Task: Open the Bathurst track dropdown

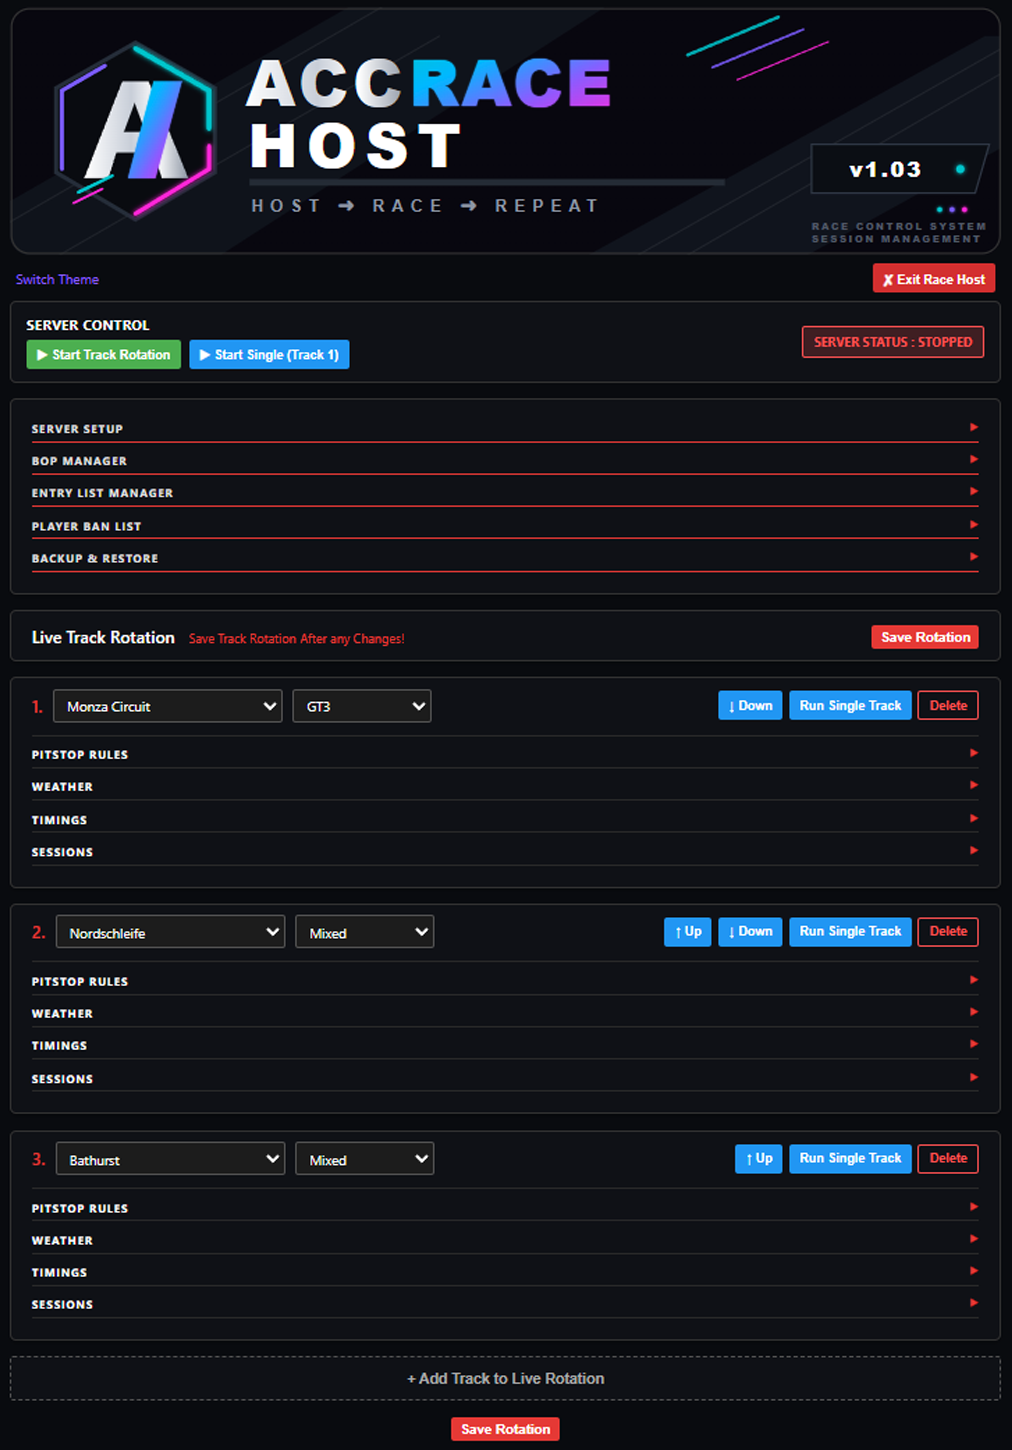Action: (x=170, y=1159)
